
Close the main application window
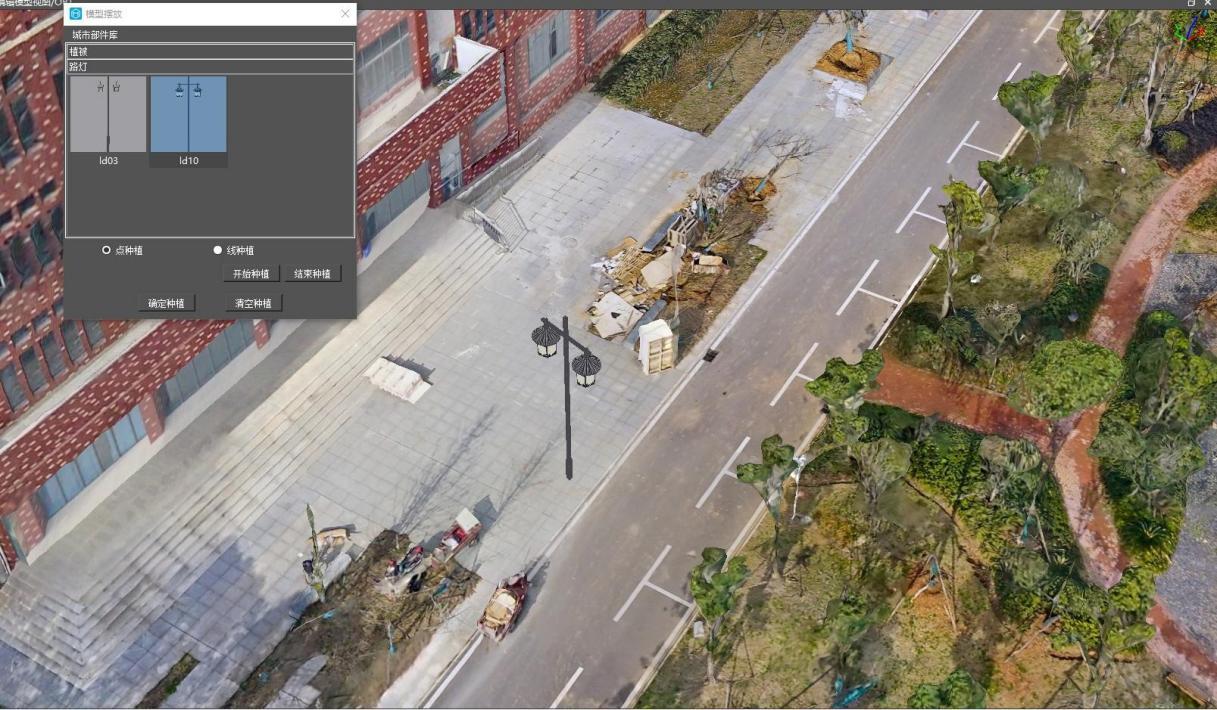1208,4
